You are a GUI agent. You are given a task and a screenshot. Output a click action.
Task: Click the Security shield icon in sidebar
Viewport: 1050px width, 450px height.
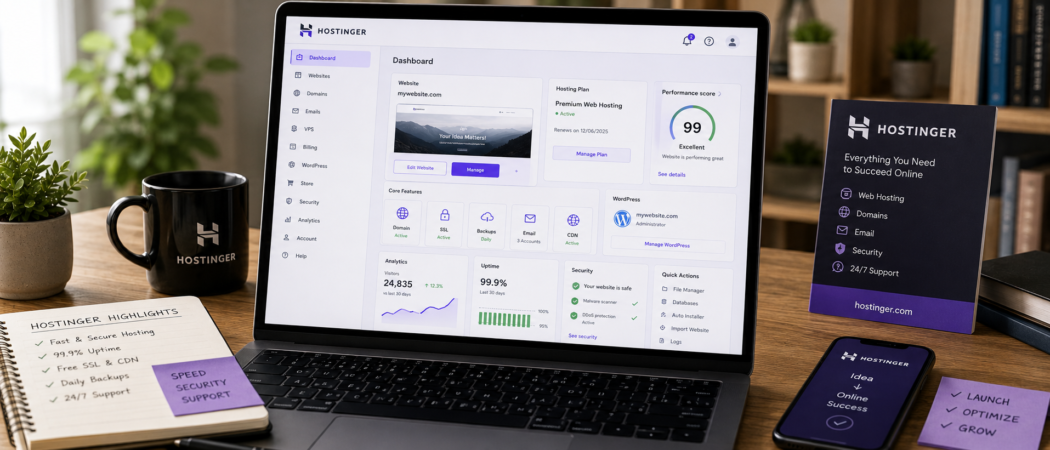click(x=289, y=201)
